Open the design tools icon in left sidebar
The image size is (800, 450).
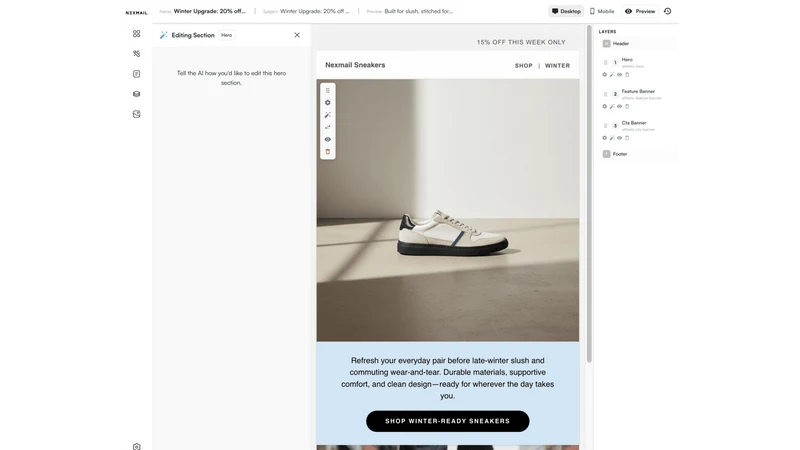click(x=136, y=54)
